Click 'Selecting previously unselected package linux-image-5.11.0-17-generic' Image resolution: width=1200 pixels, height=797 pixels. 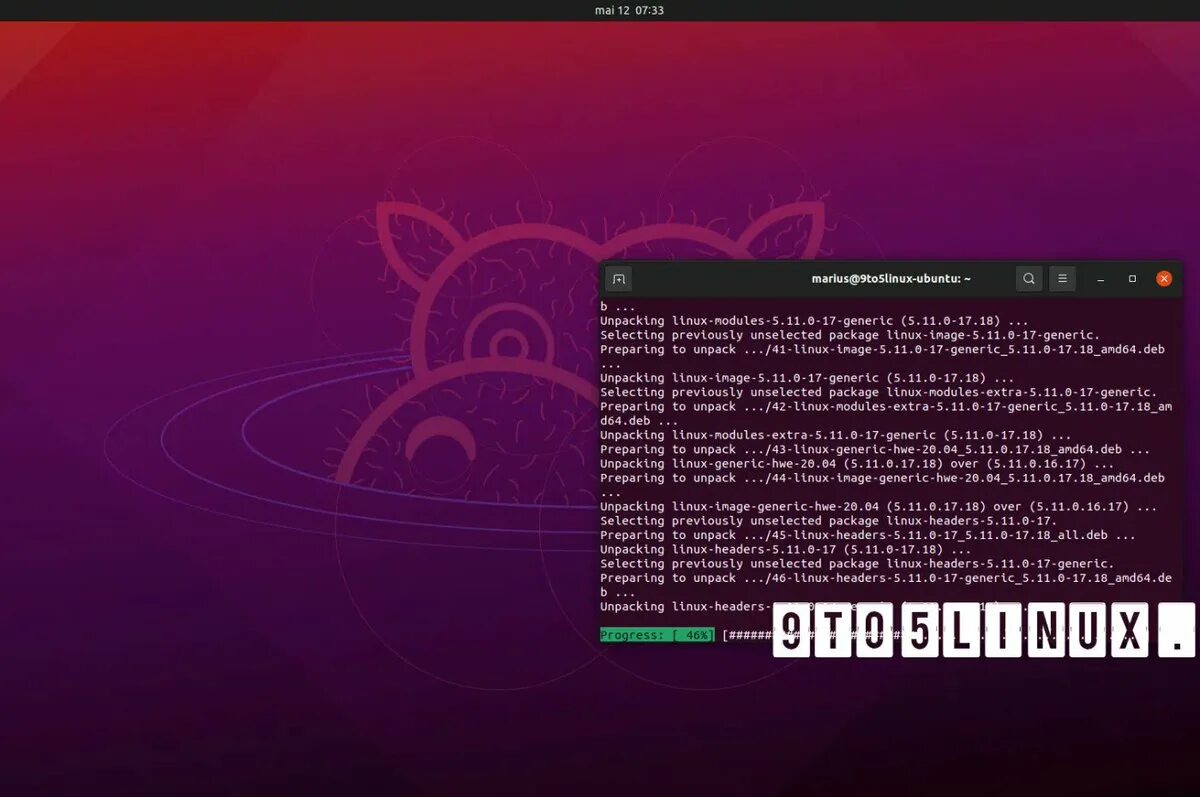(x=850, y=335)
